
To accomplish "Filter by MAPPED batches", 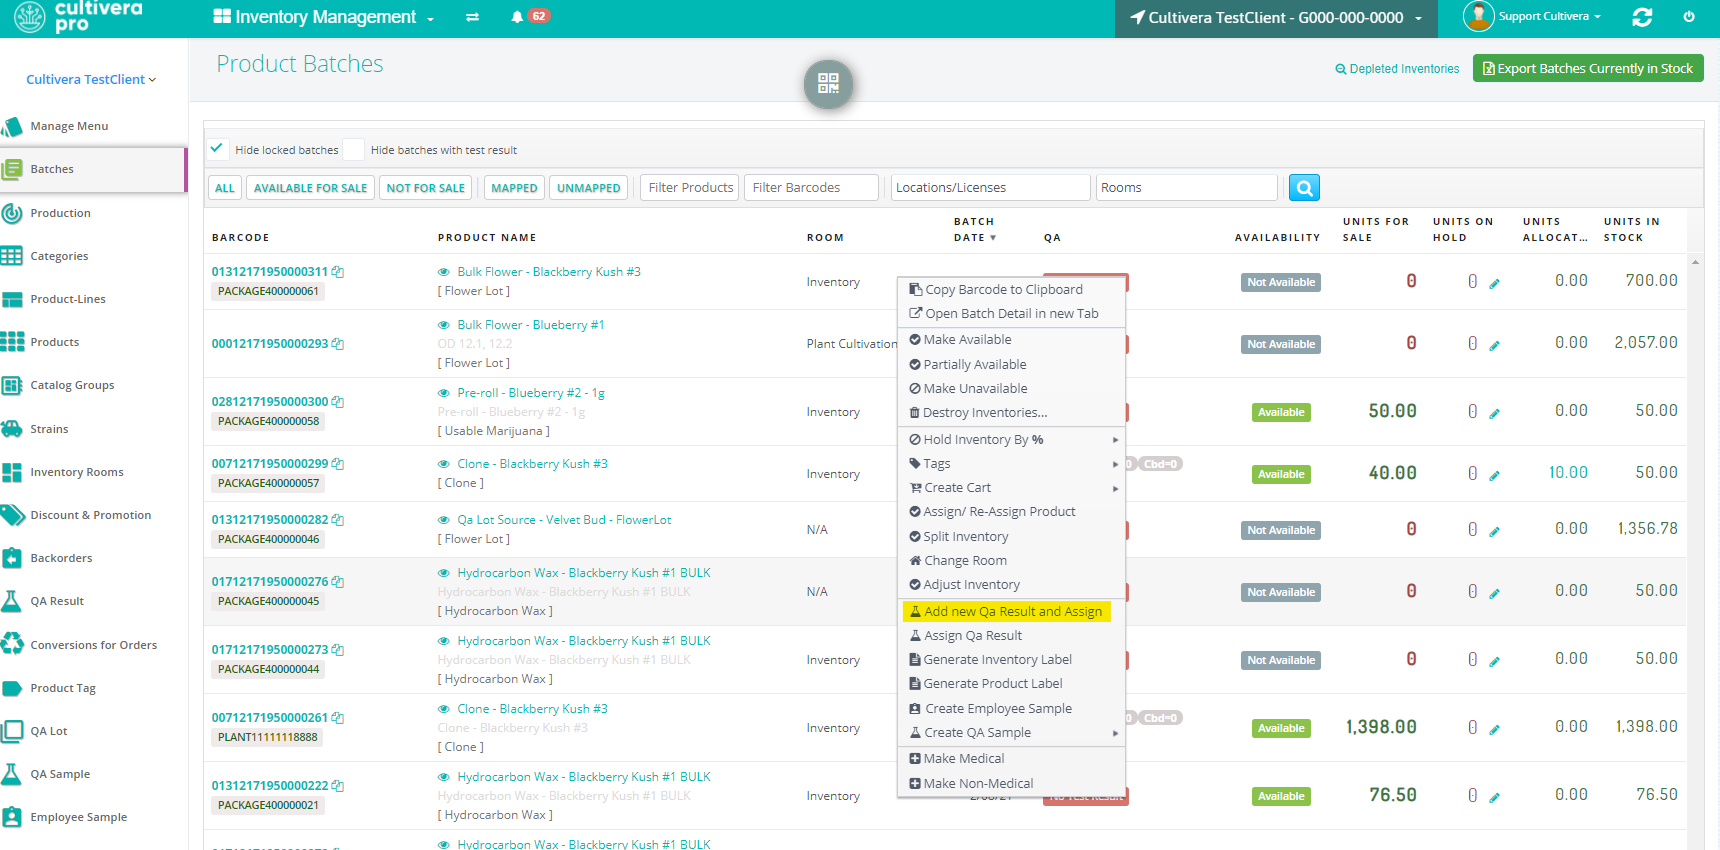I will pyautogui.click(x=514, y=188).
